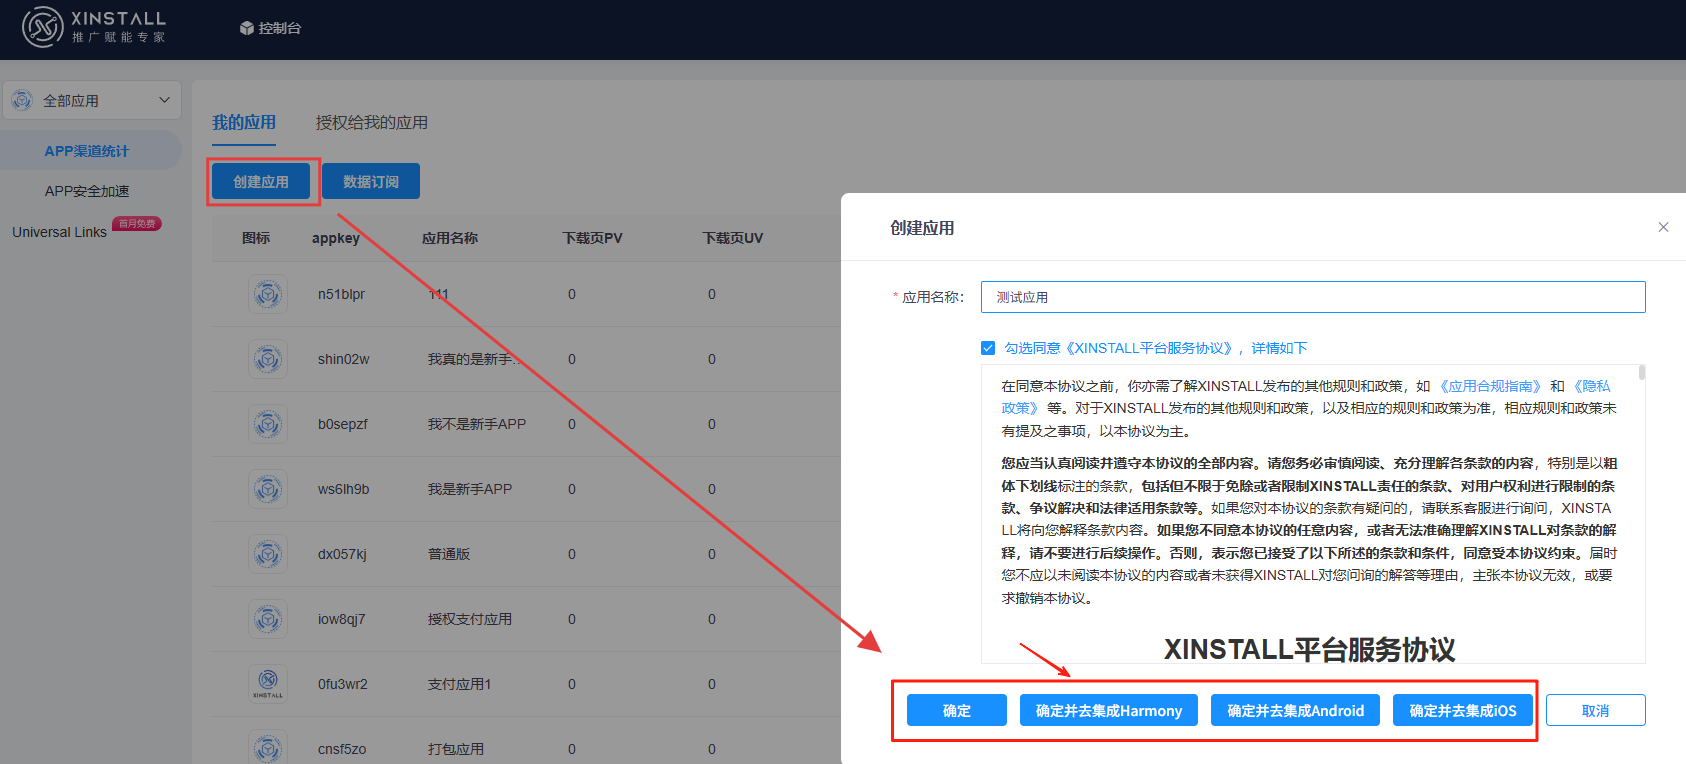Select appkey n51blpr
Viewport: 1686px width, 764px height.
[x=341, y=294]
